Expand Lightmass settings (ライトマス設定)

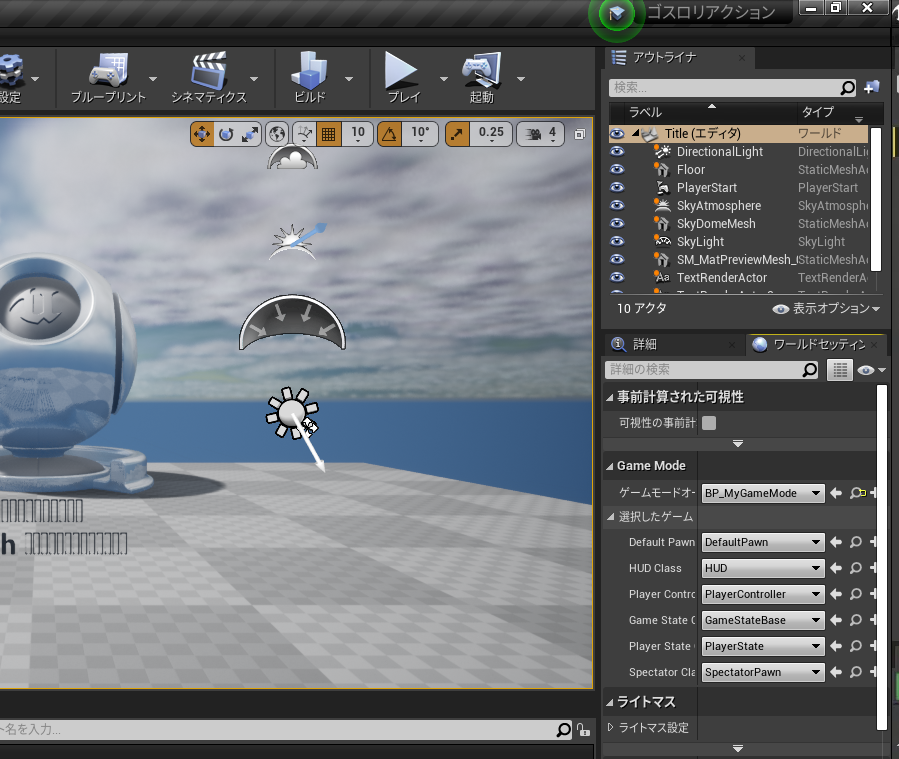click(610, 727)
